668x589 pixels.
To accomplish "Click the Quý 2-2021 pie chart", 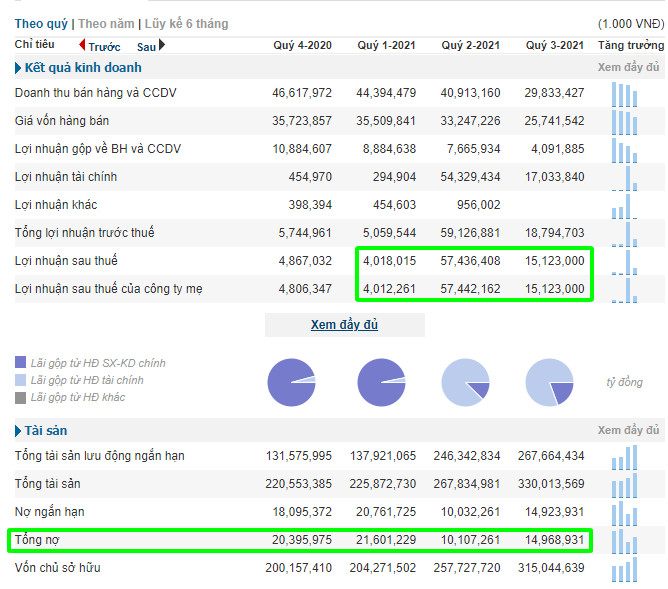I will [x=465, y=382].
